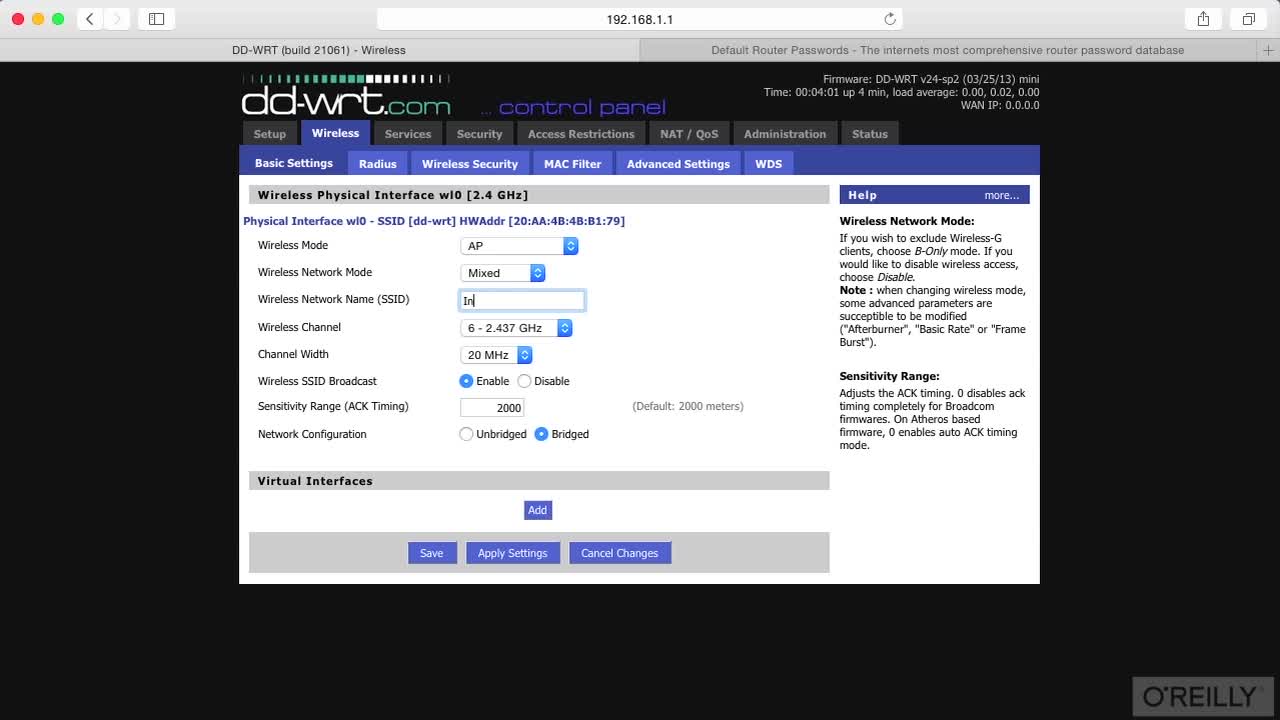Open the Access Restrictions tab
Screen dimensions: 1280x720
(581, 134)
